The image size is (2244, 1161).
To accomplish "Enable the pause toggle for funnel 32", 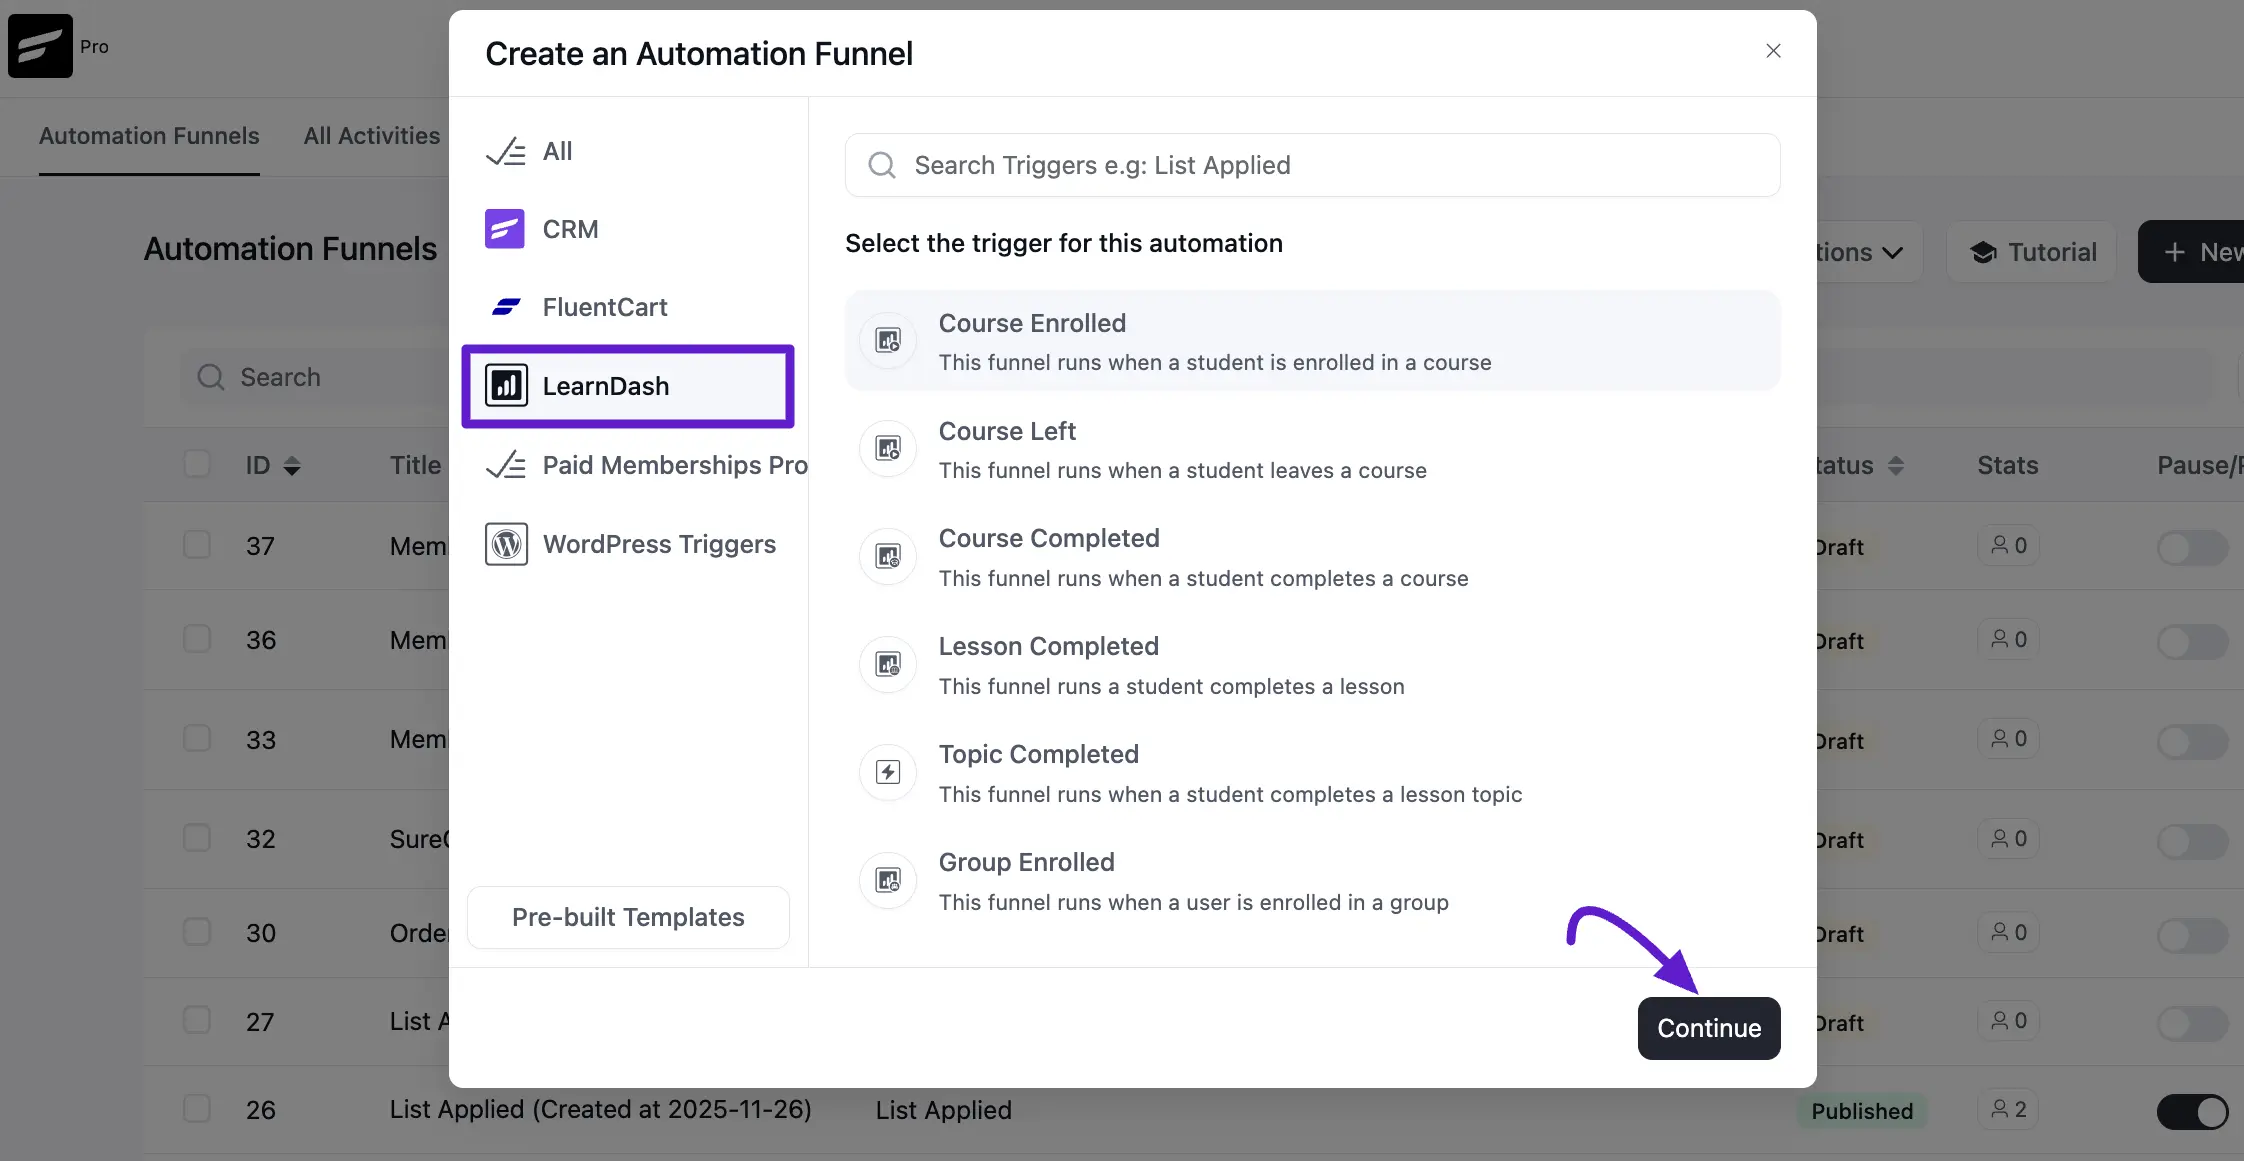I will [2192, 840].
